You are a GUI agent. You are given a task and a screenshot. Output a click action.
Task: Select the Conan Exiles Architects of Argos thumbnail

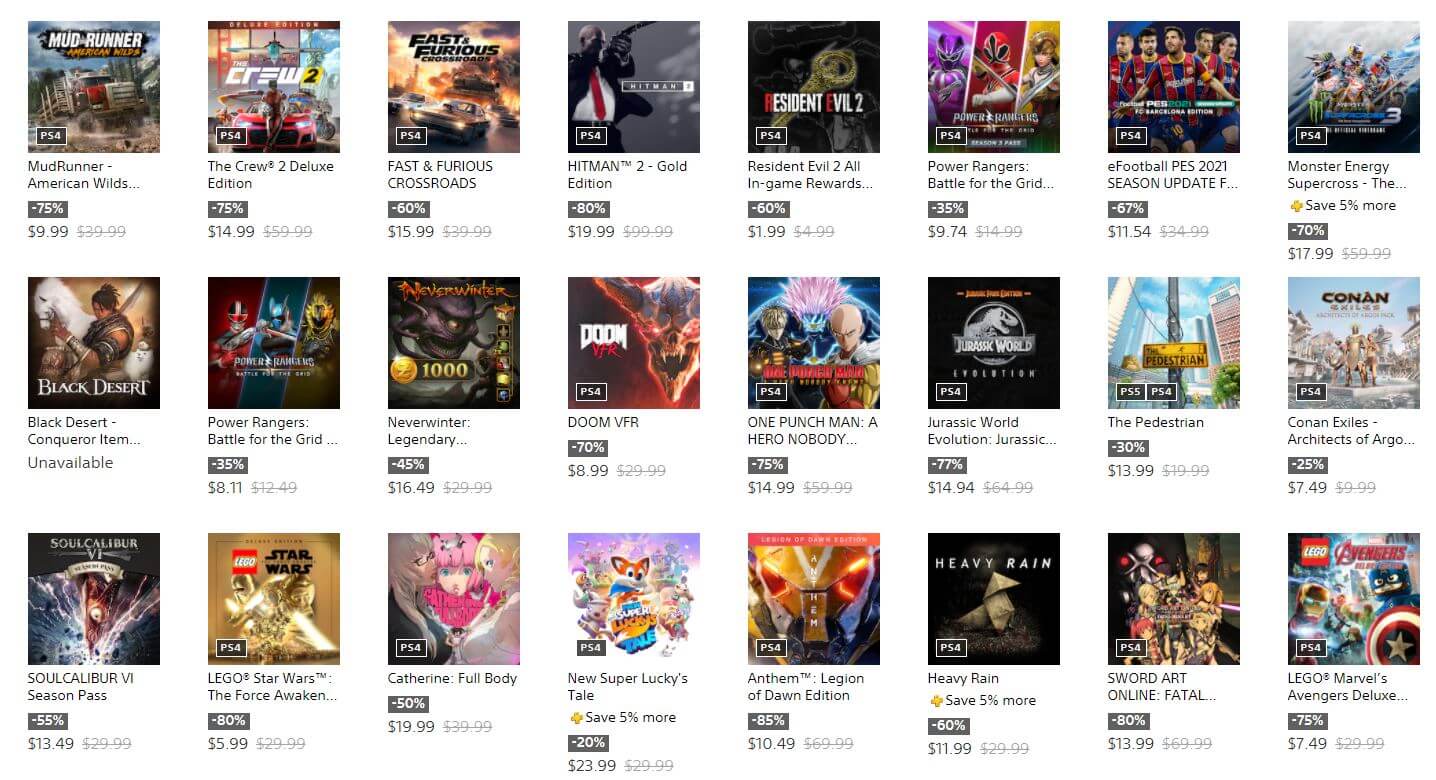coord(1354,343)
